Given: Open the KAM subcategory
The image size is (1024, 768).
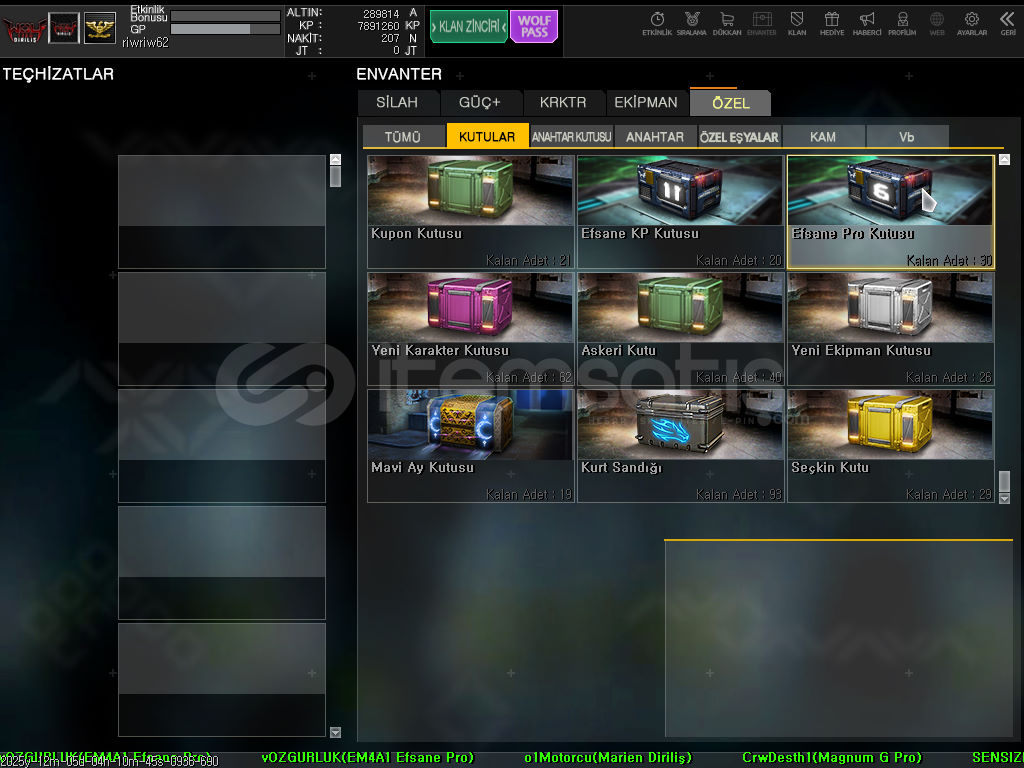Looking at the screenshot, I should [x=823, y=136].
